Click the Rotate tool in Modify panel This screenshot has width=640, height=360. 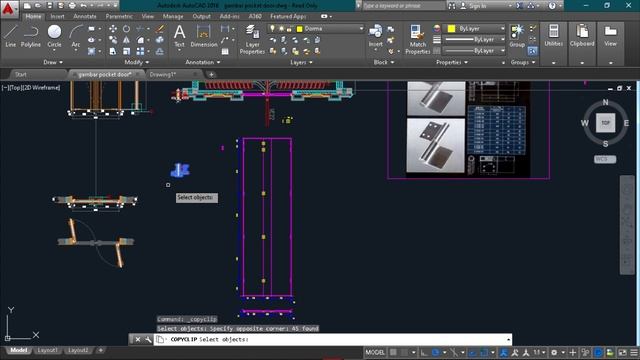[x=127, y=29]
